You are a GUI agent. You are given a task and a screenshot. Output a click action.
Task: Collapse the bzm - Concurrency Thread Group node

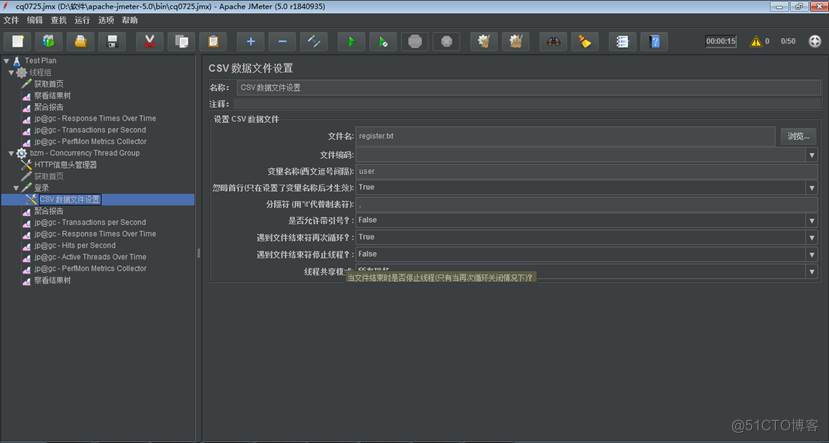pyautogui.click(x=11, y=153)
